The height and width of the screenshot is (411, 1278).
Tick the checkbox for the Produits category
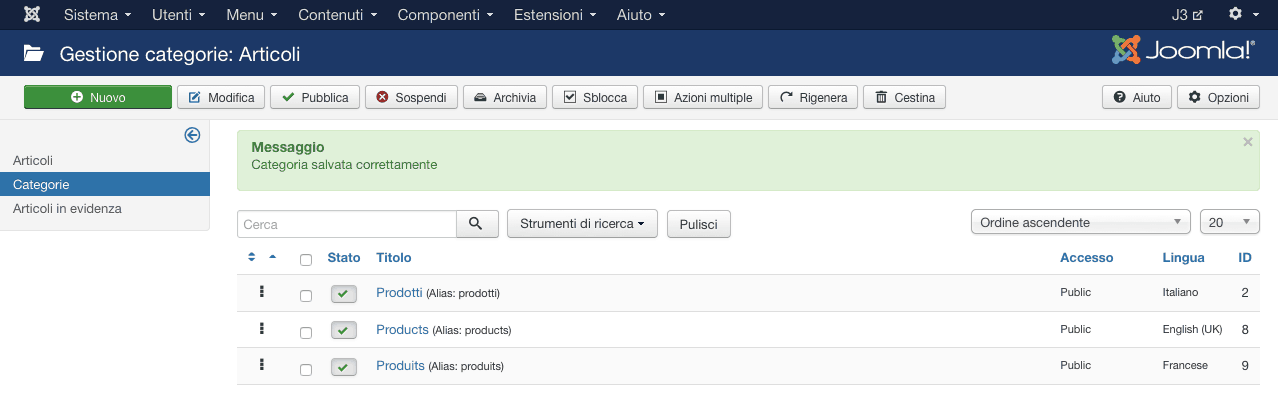[x=306, y=369]
